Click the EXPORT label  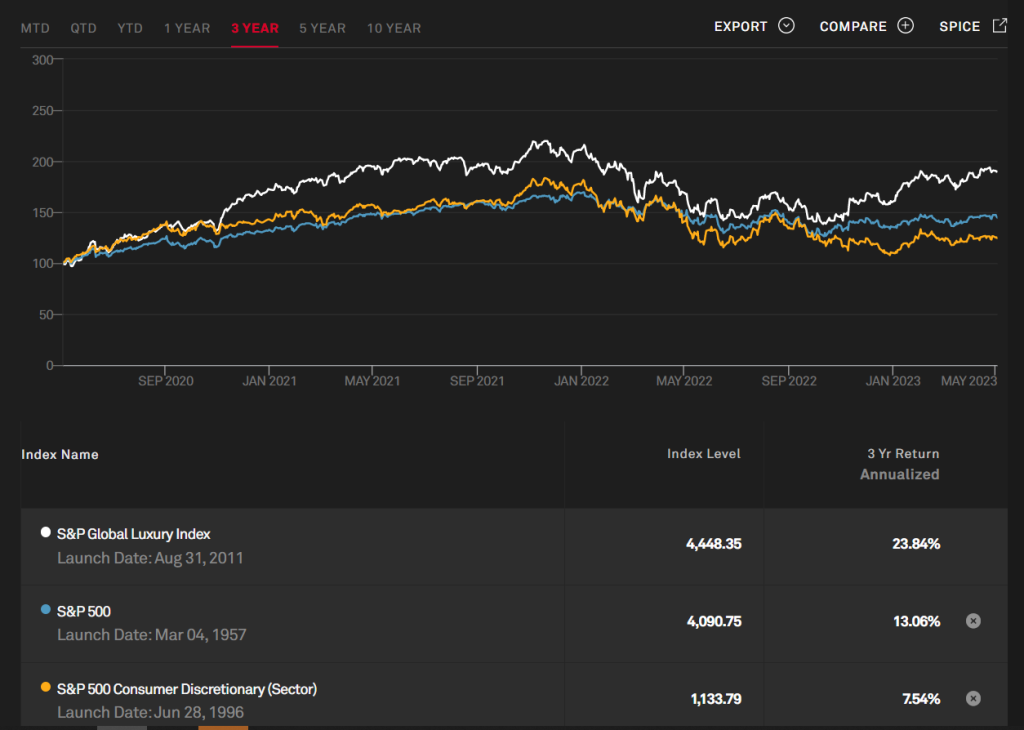(741, 27)
